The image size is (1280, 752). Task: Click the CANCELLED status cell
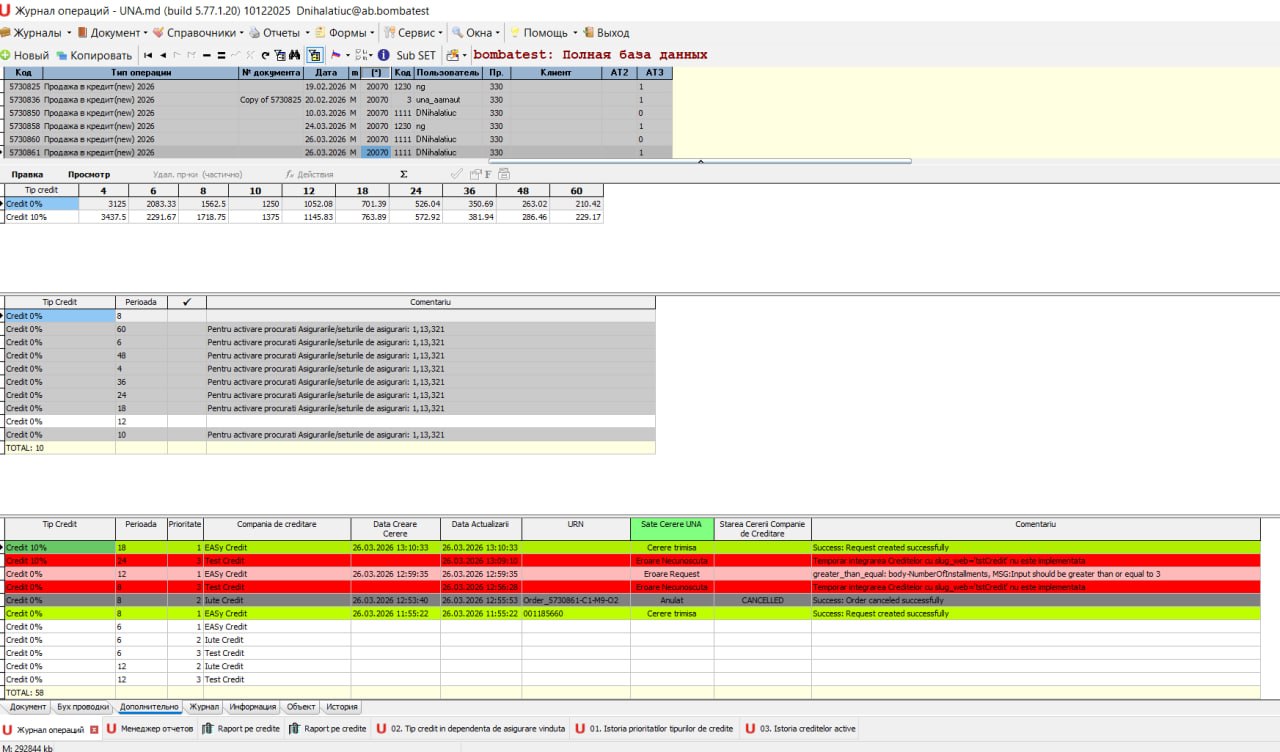(x=762, y=600)
